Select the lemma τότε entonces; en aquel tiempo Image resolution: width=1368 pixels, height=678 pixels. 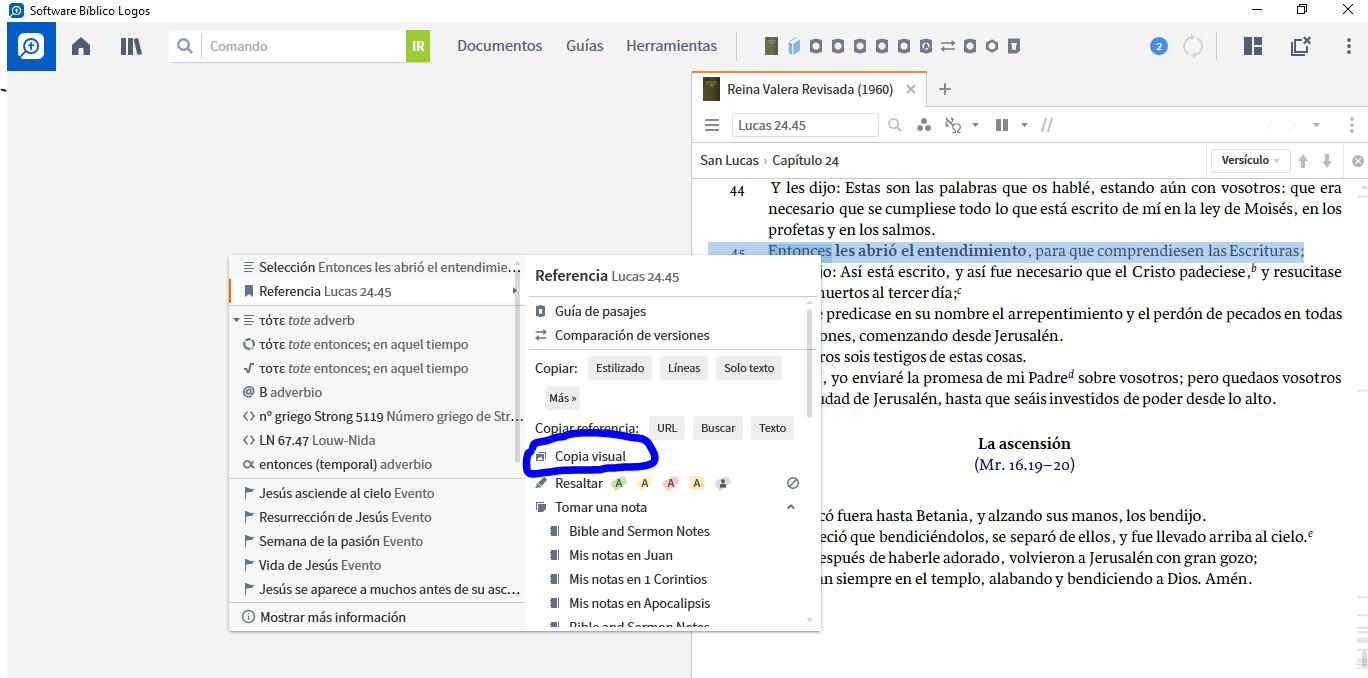coord(377,344)
